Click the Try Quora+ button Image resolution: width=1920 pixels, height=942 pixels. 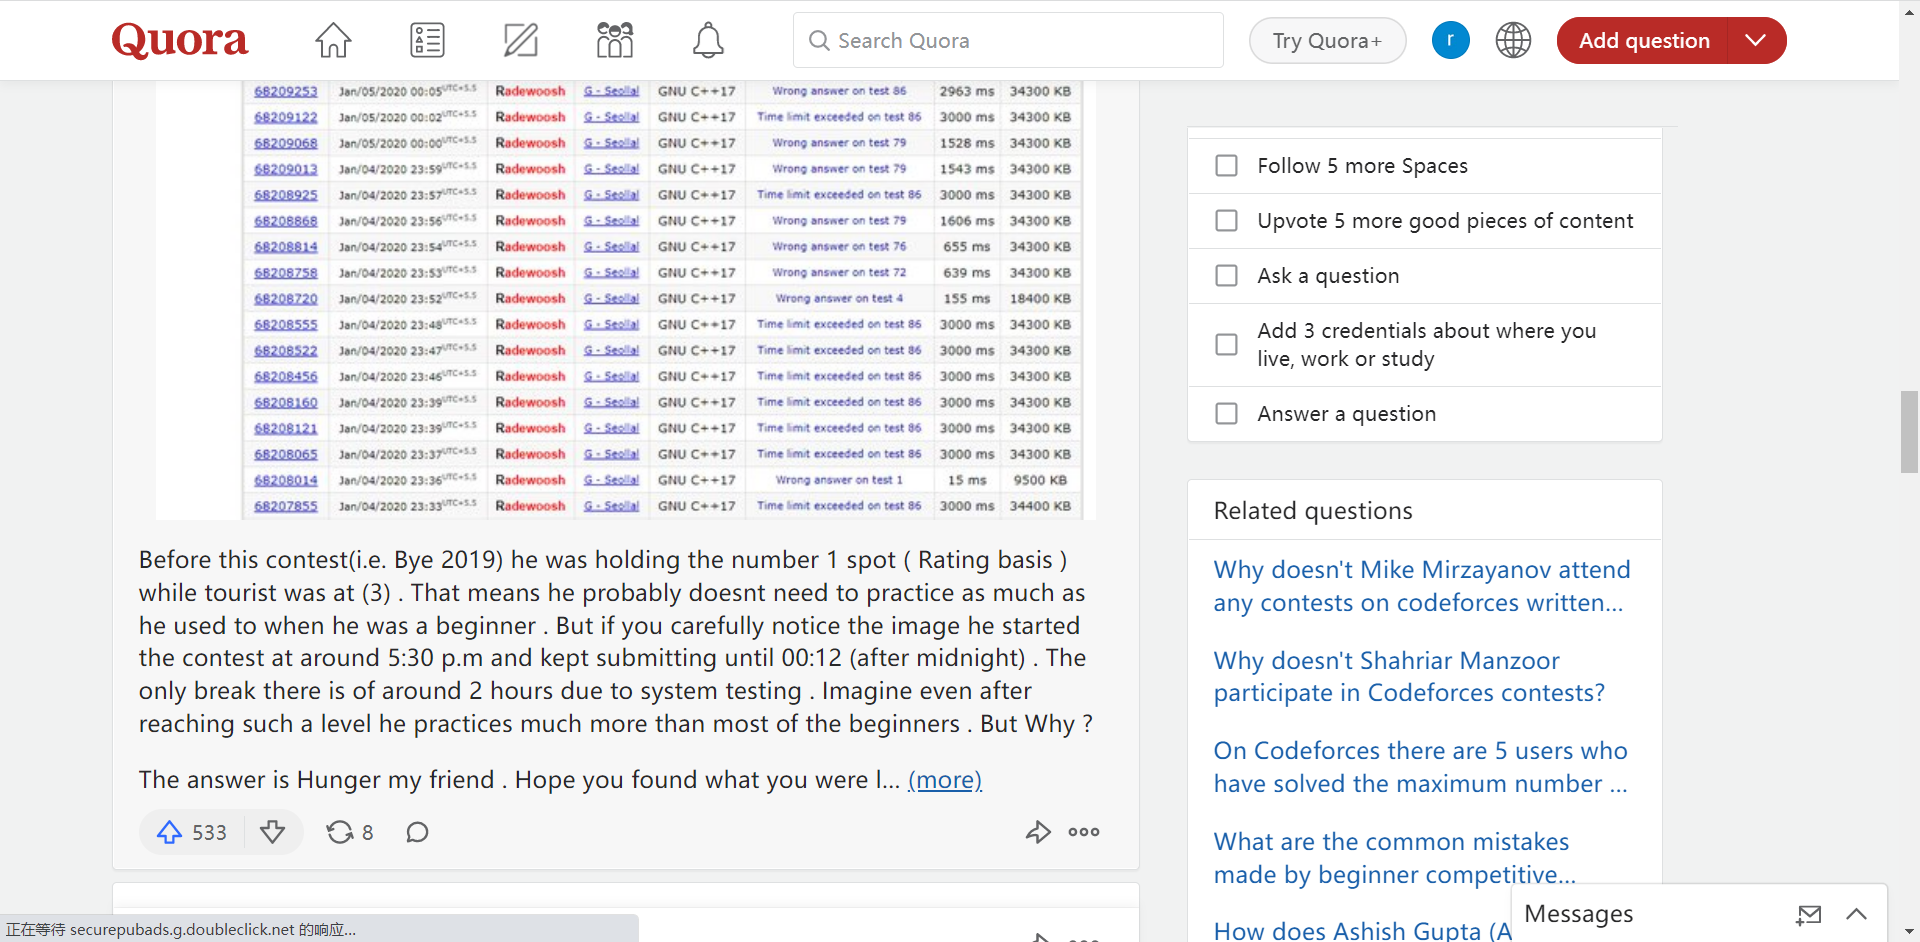click(1327, 41)
